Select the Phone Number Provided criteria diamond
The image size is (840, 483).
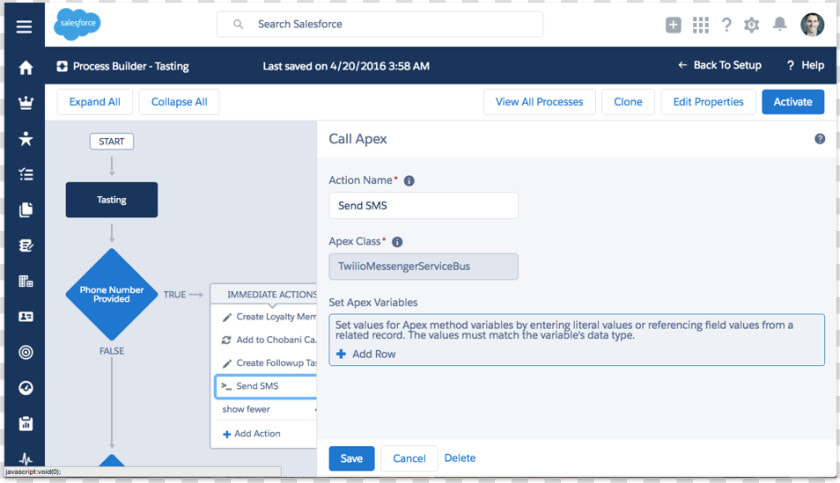coord(111,294)
